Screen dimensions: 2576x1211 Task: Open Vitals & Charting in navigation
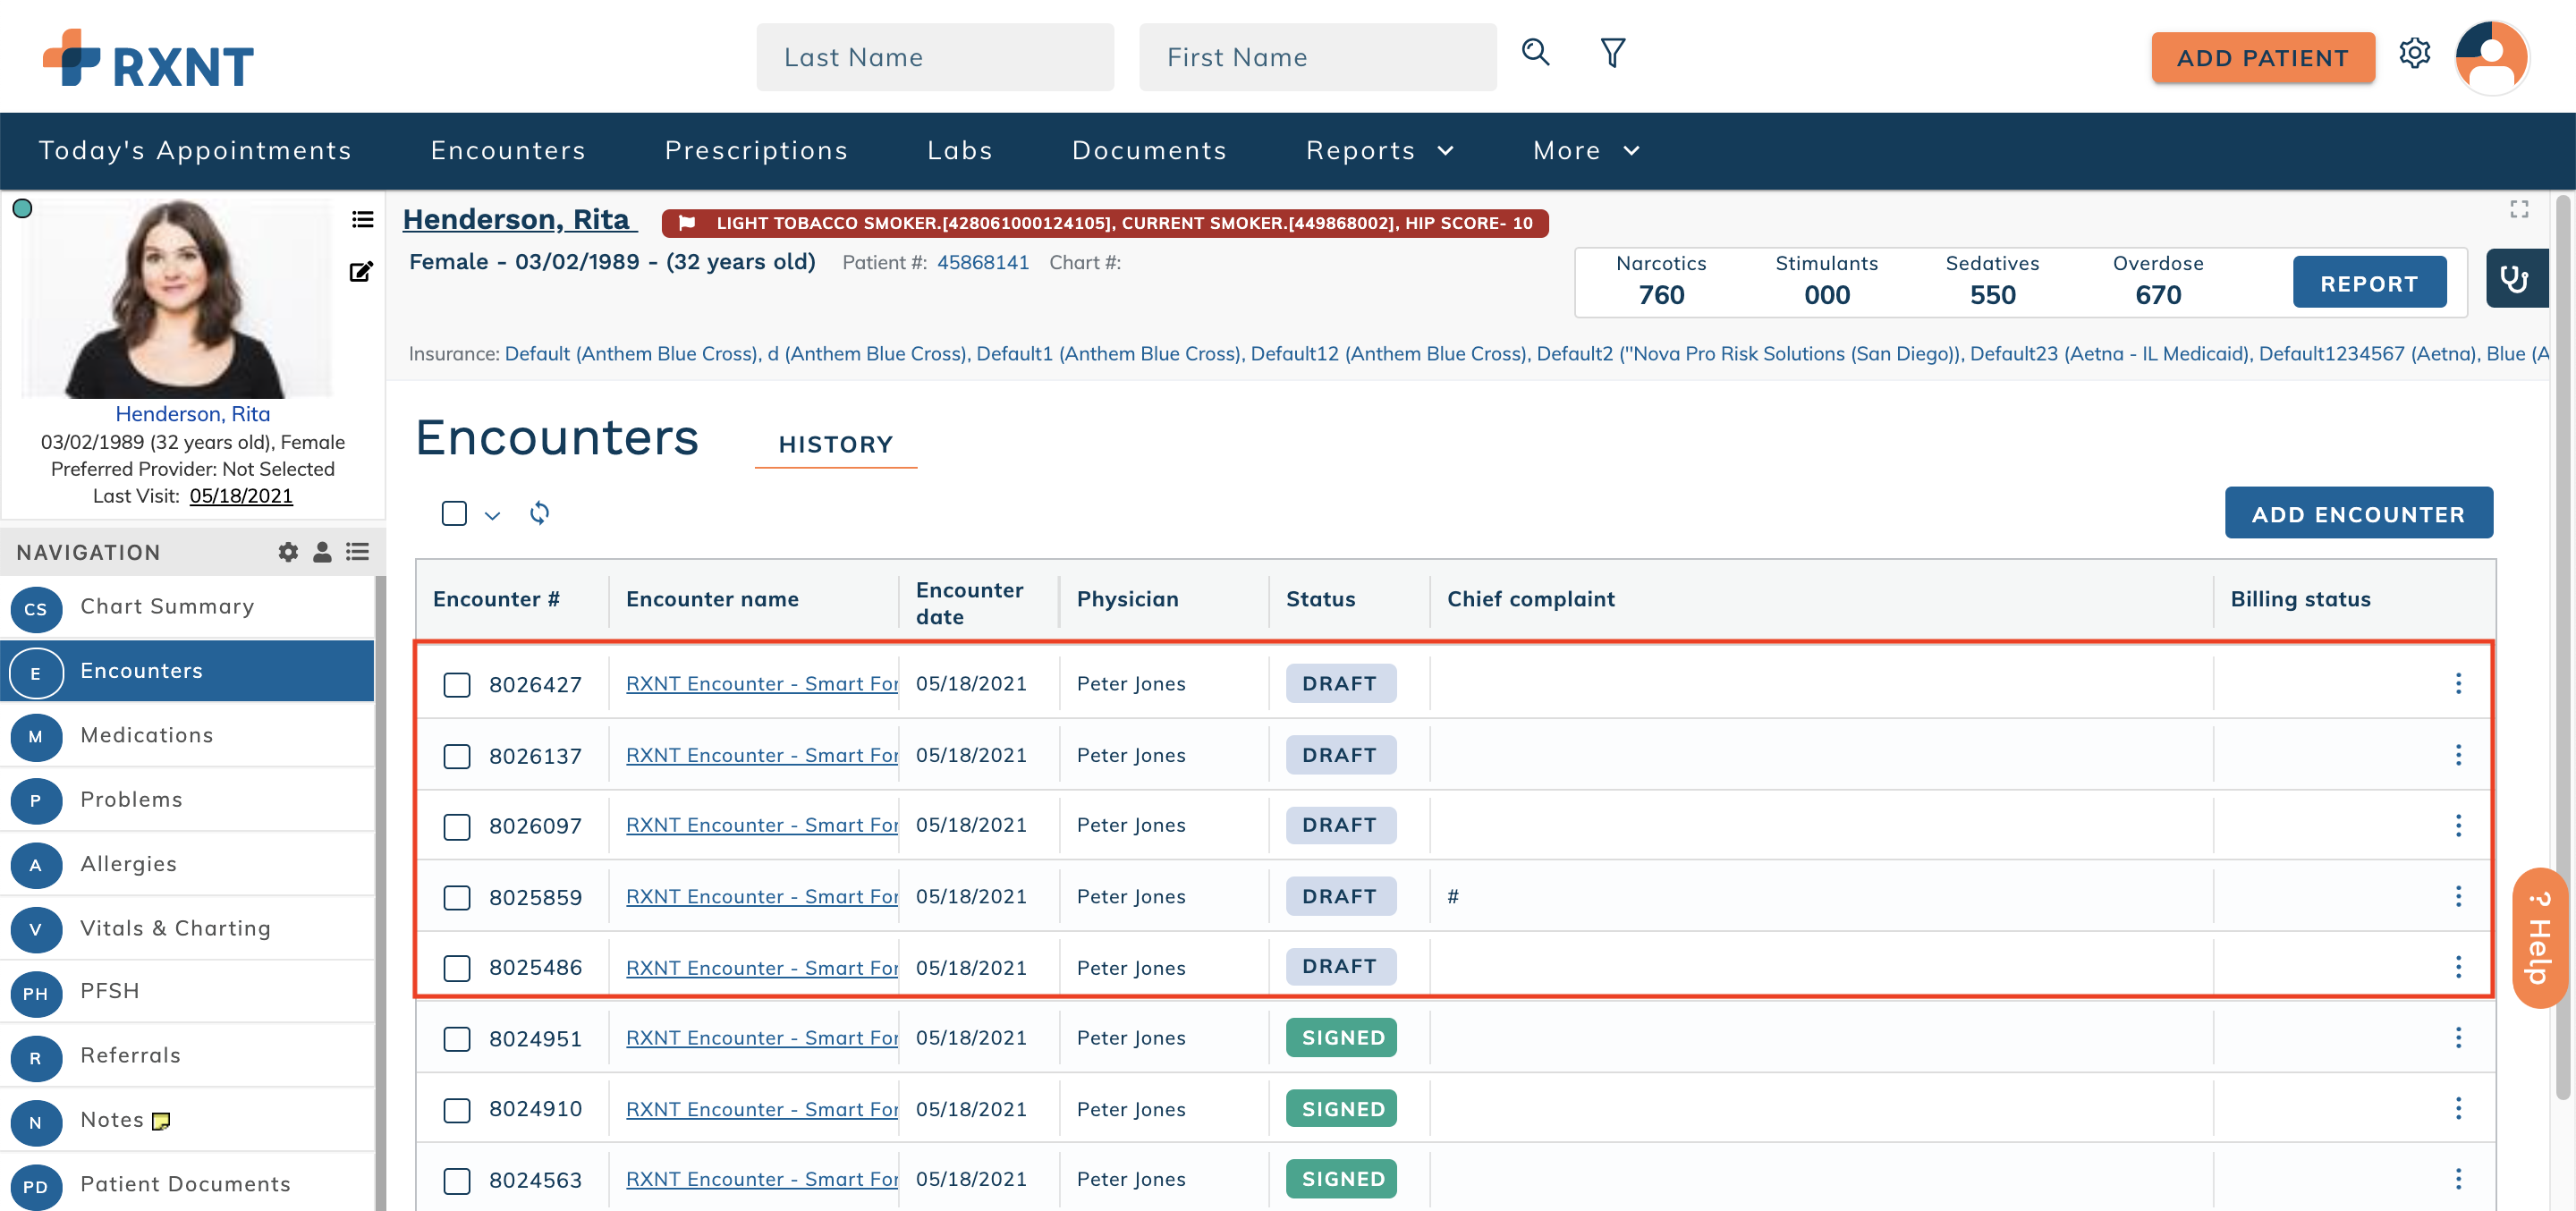click(188, 928)
